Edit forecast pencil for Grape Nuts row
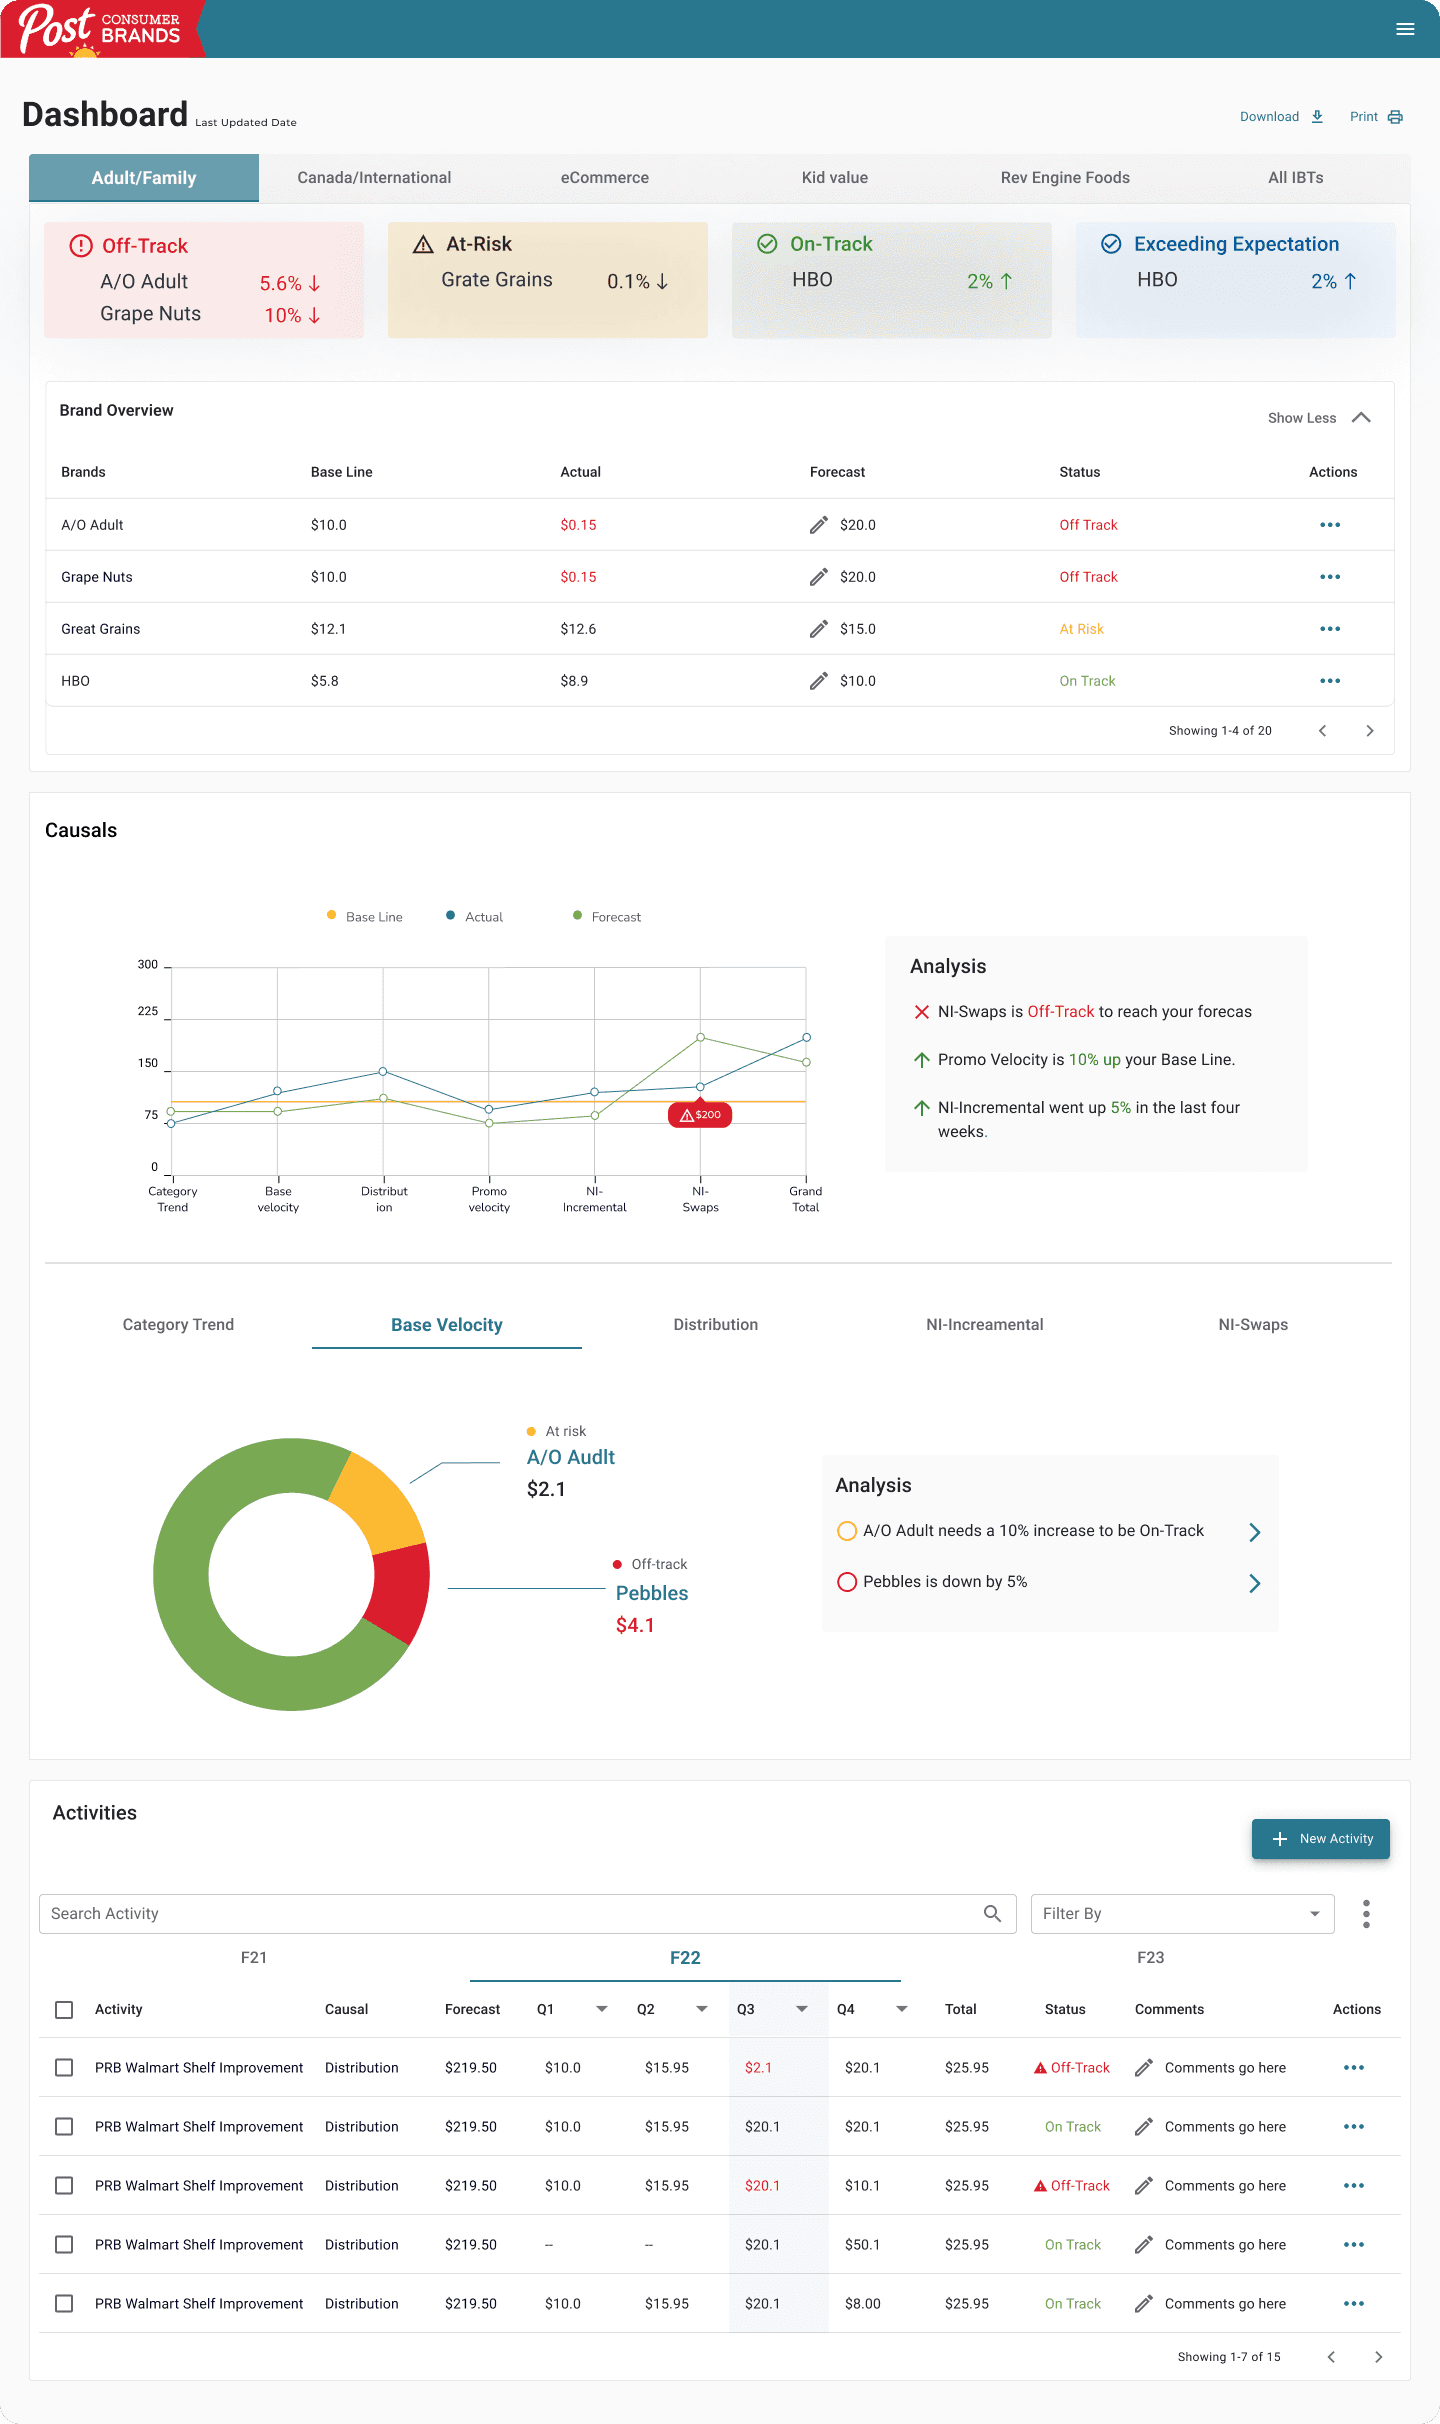 [x=819, y=577]
